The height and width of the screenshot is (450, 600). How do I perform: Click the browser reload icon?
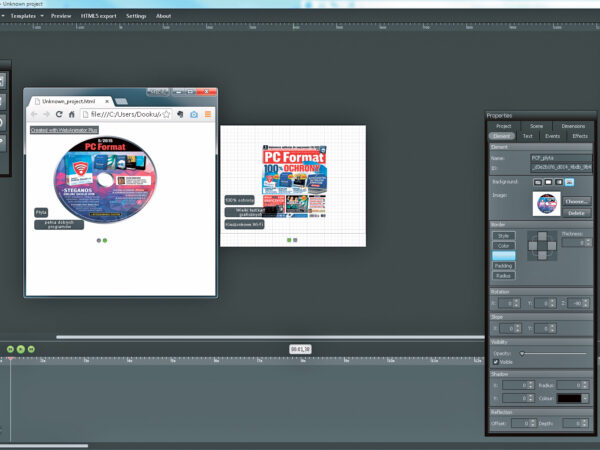(x=59, y=114)
